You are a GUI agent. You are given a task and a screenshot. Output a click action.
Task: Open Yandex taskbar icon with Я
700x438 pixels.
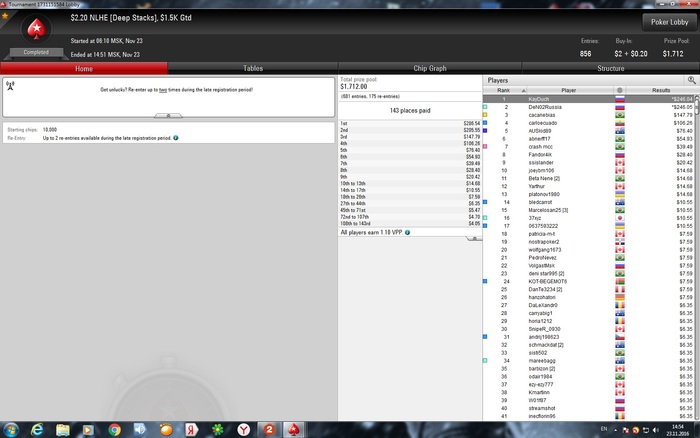[192, 430]
